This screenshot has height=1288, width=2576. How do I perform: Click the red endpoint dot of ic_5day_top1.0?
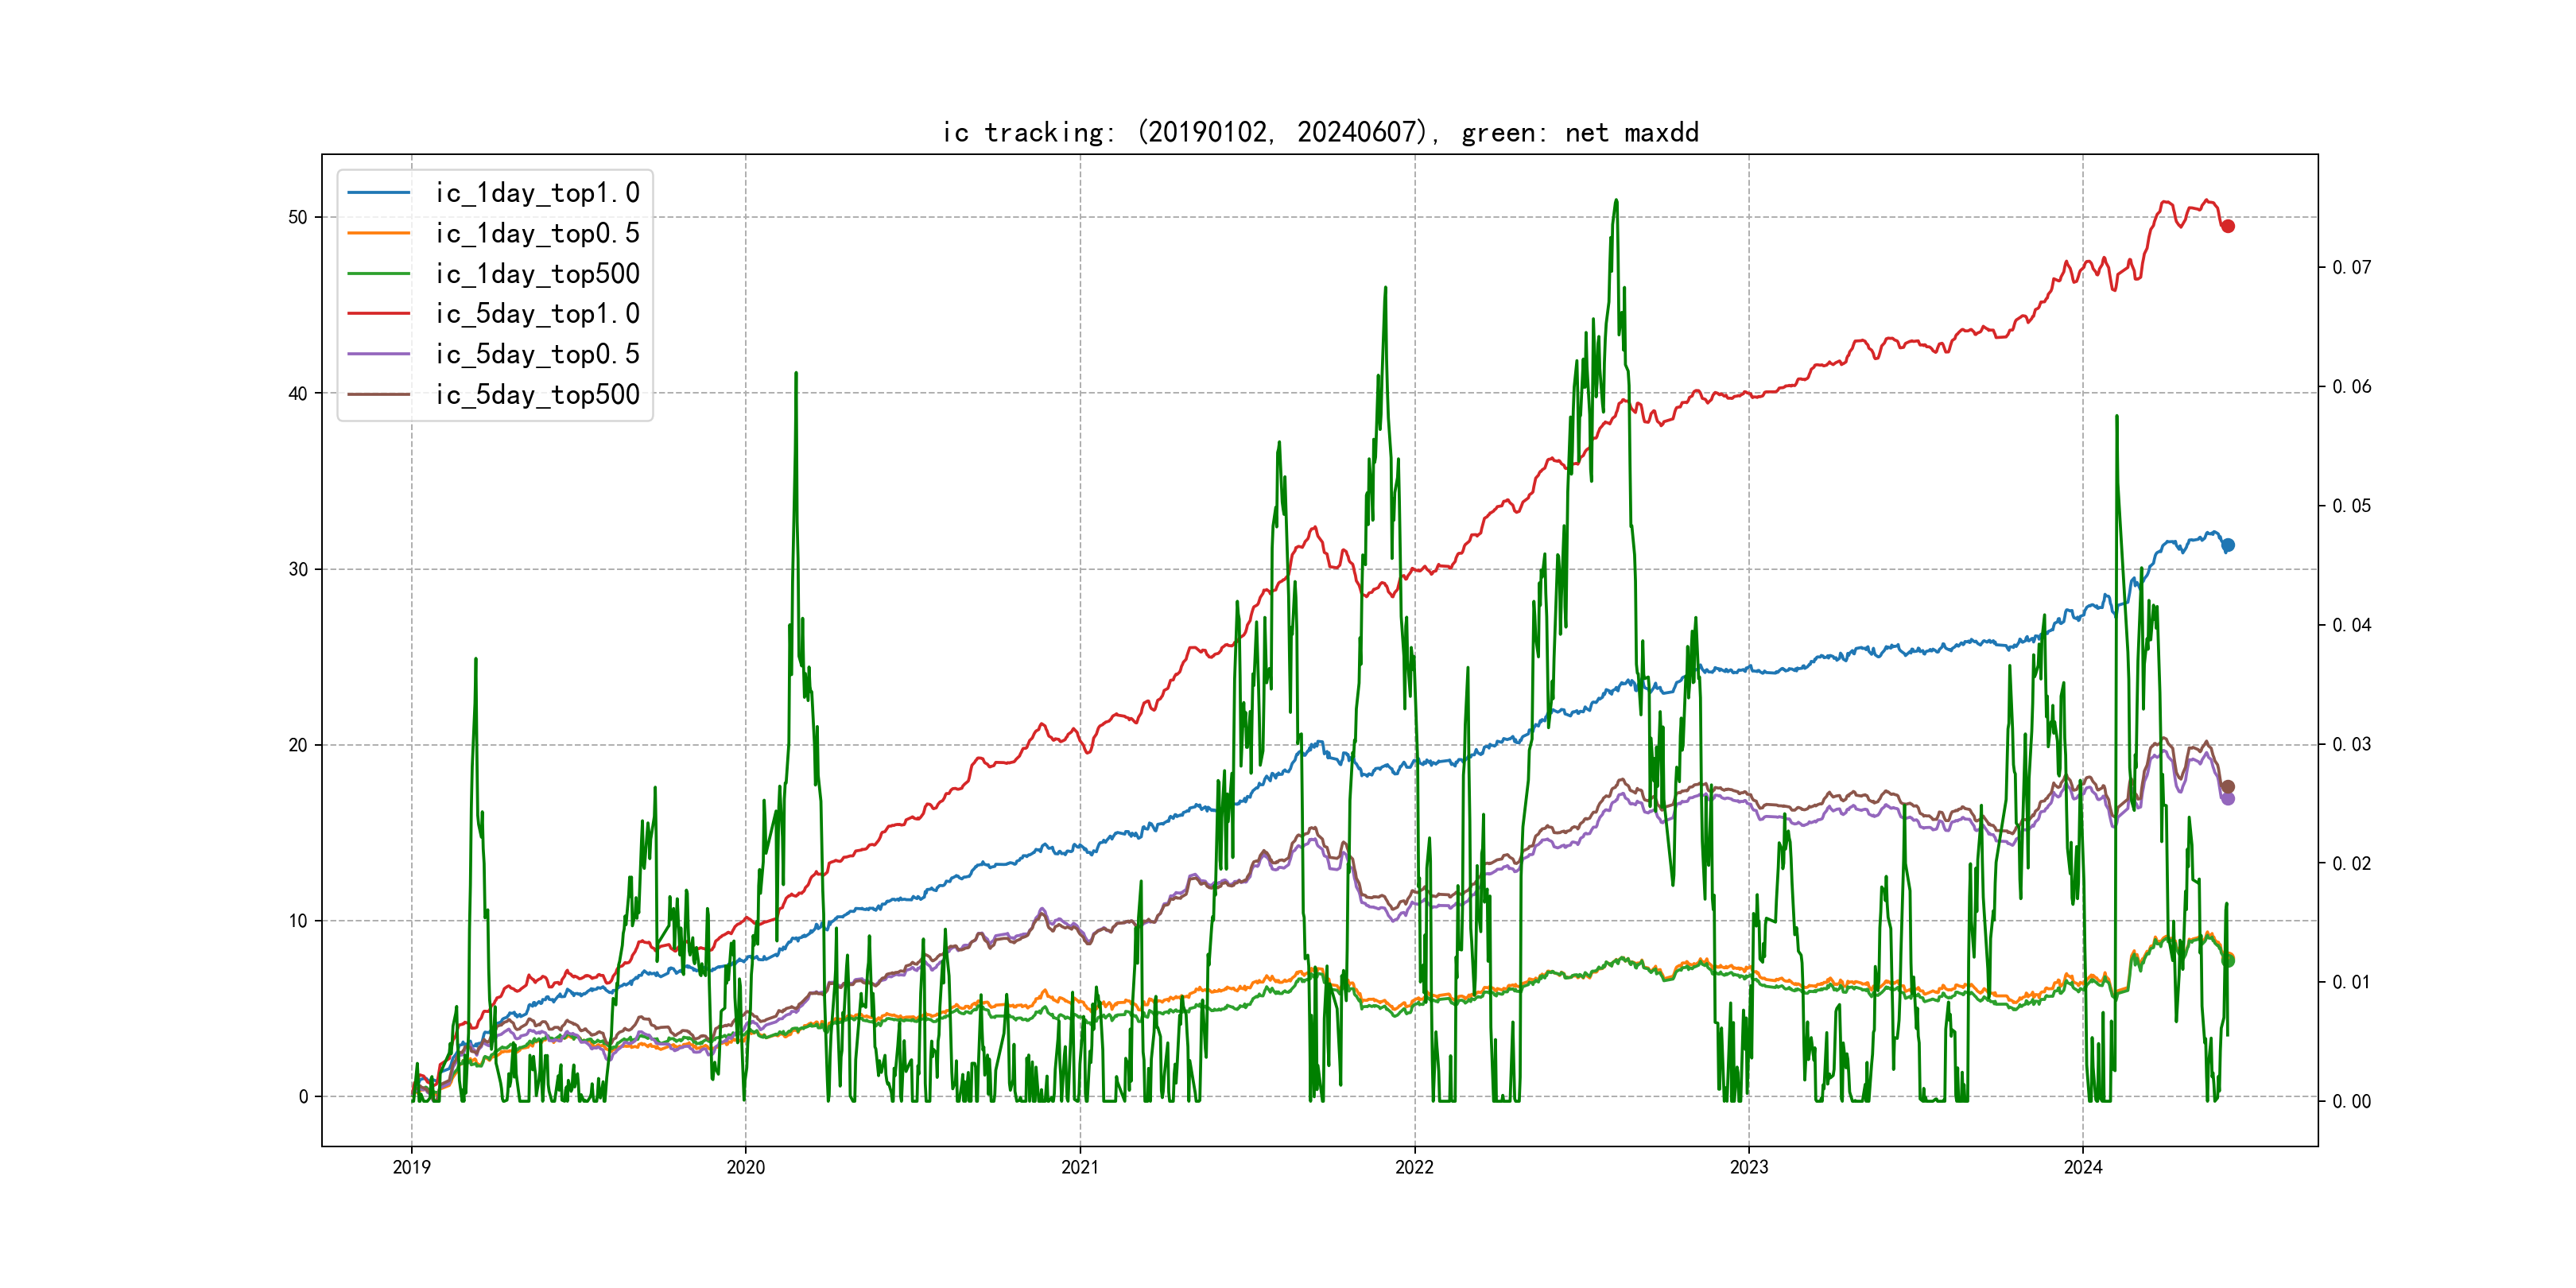(x=2227, y=226)
